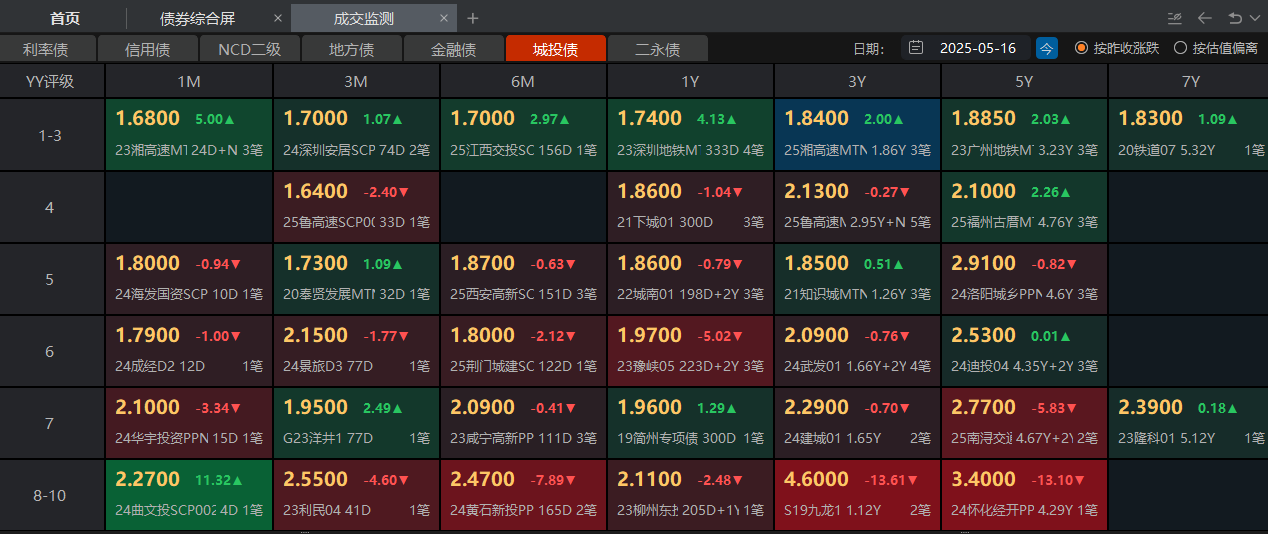Open cell 20奉贤发展 1.7300
Screen dimensions: 1268x534
click(356, 279)
